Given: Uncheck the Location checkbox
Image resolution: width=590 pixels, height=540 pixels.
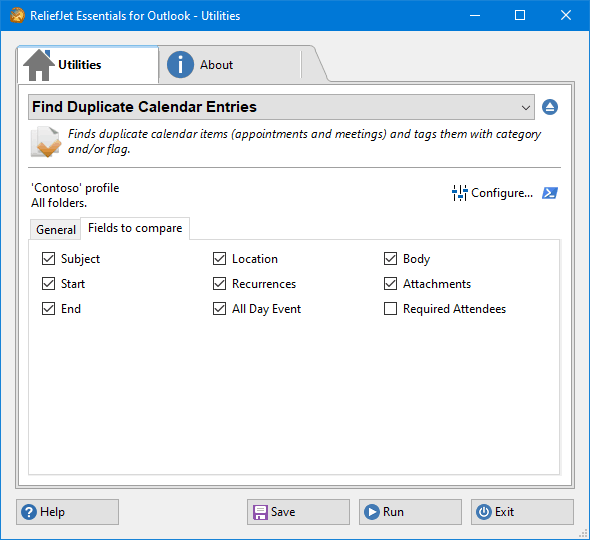Looking at the screenshot, I should pos(219,259).
